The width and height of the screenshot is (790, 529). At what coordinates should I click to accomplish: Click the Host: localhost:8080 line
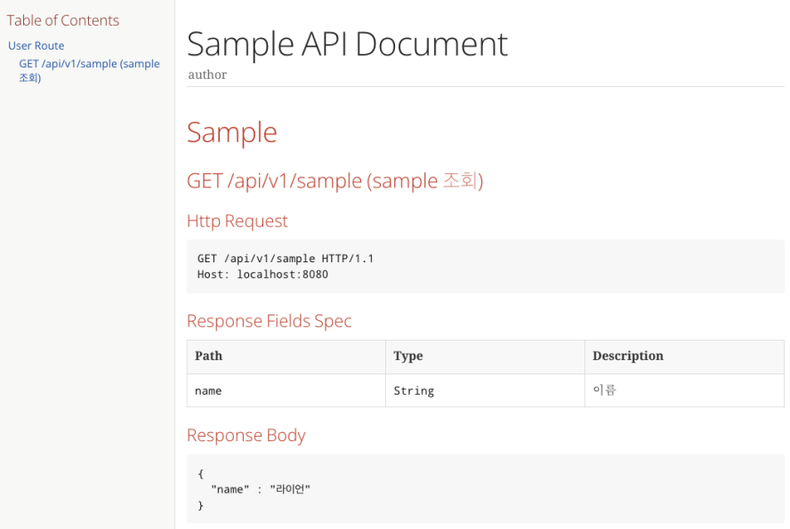pos(262,275)
